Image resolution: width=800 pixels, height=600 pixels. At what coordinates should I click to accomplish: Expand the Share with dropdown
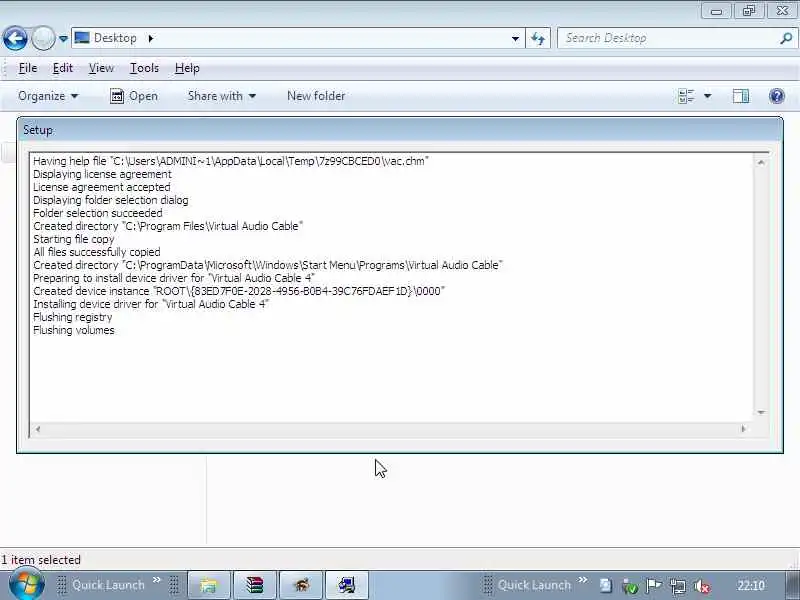(221, 96)
